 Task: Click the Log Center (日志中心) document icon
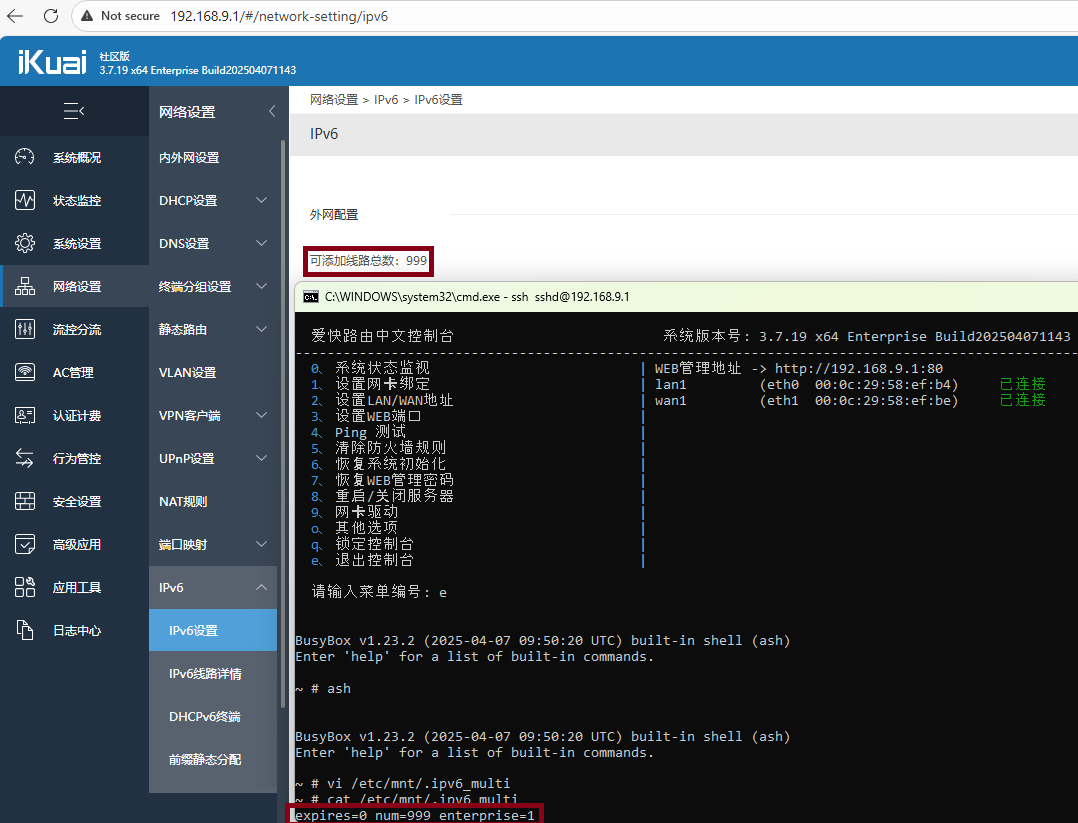[25, 630]
